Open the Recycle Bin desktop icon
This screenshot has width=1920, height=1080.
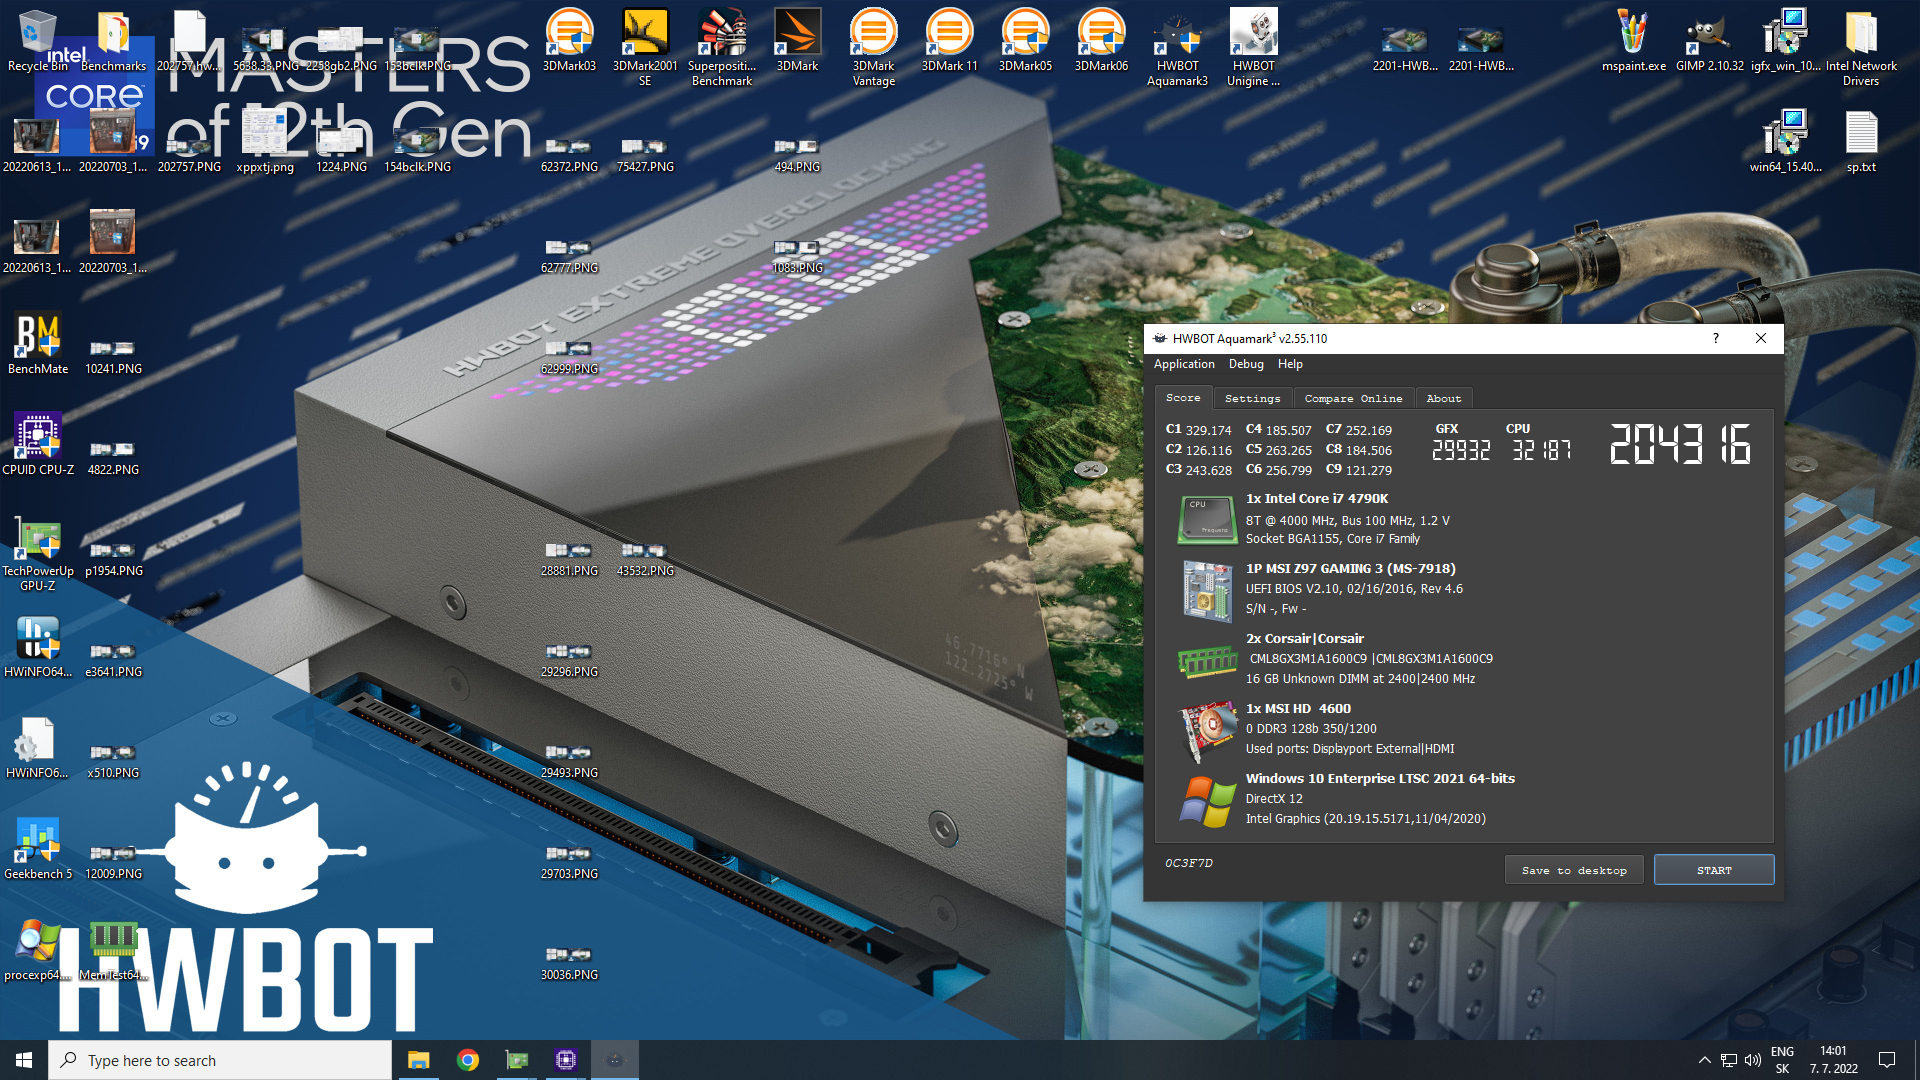37,42
